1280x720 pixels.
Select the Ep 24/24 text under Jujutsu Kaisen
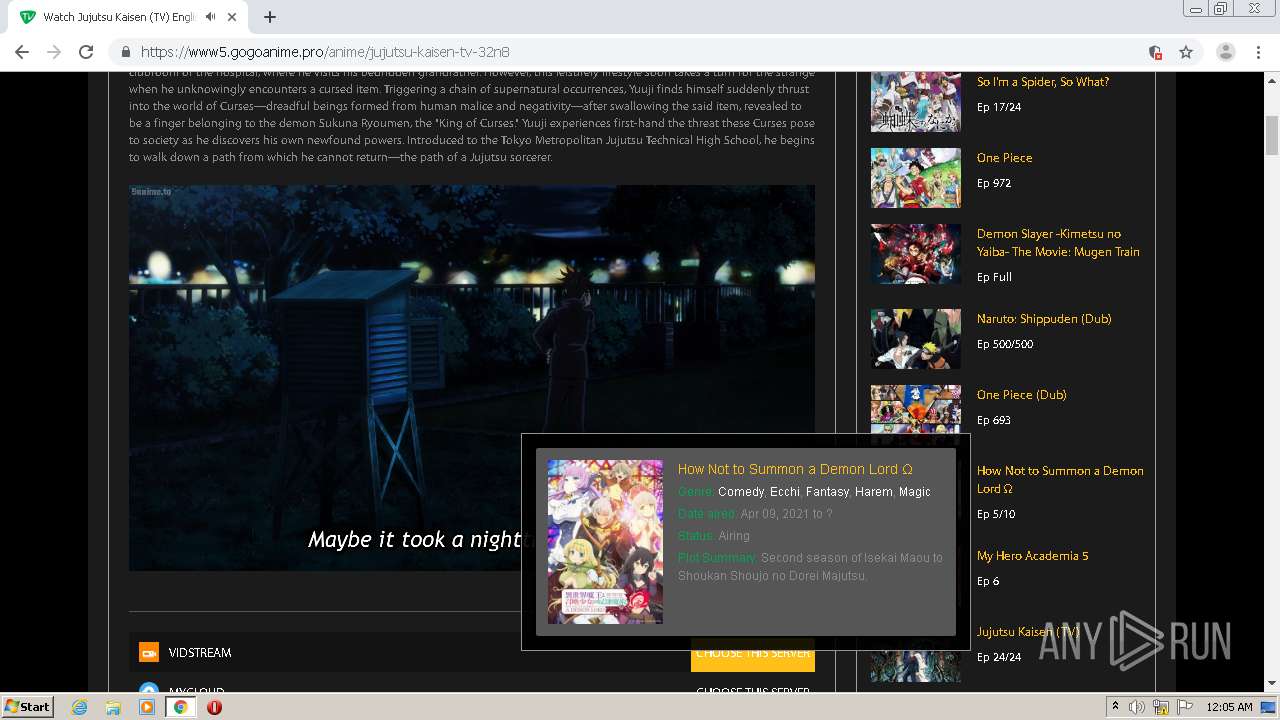999,657
